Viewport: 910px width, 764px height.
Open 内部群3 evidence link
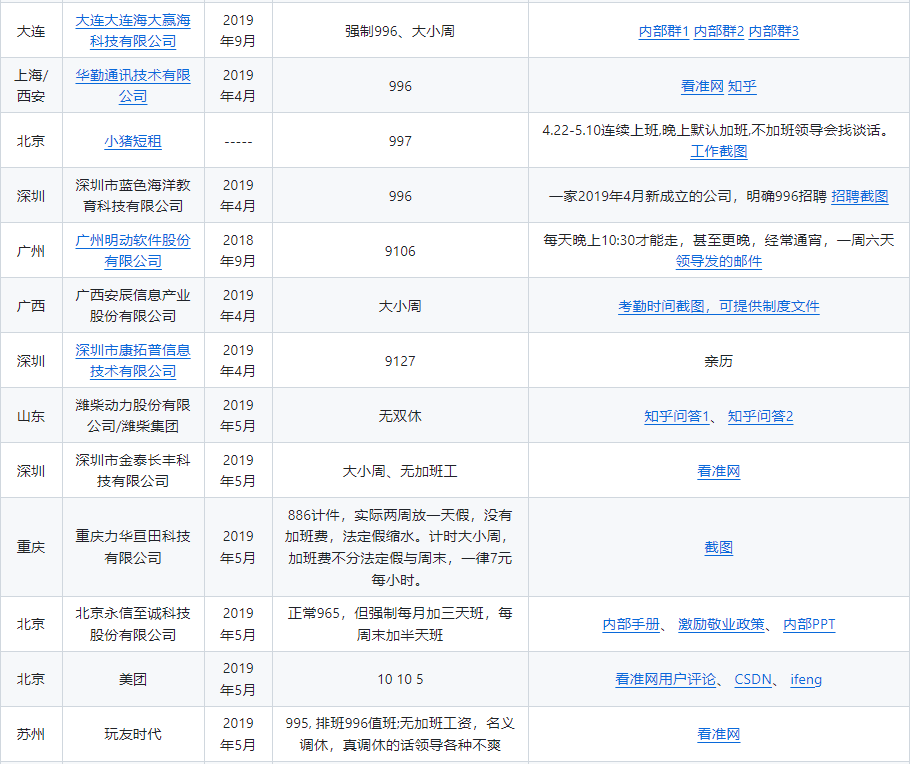pyautogui.click(x=774, y=31)
